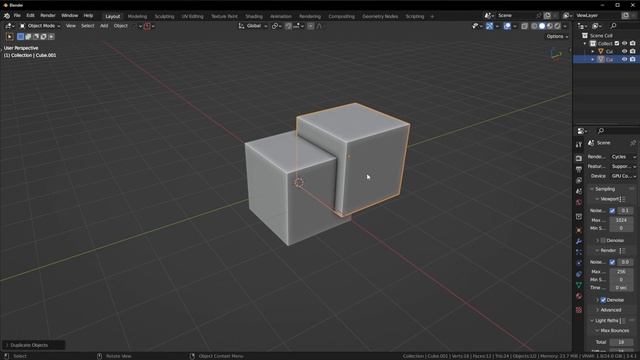The width and height of the screenshot is (640, 360).
Task: Add a workspace with the plus tab
Action: point(432,16)
